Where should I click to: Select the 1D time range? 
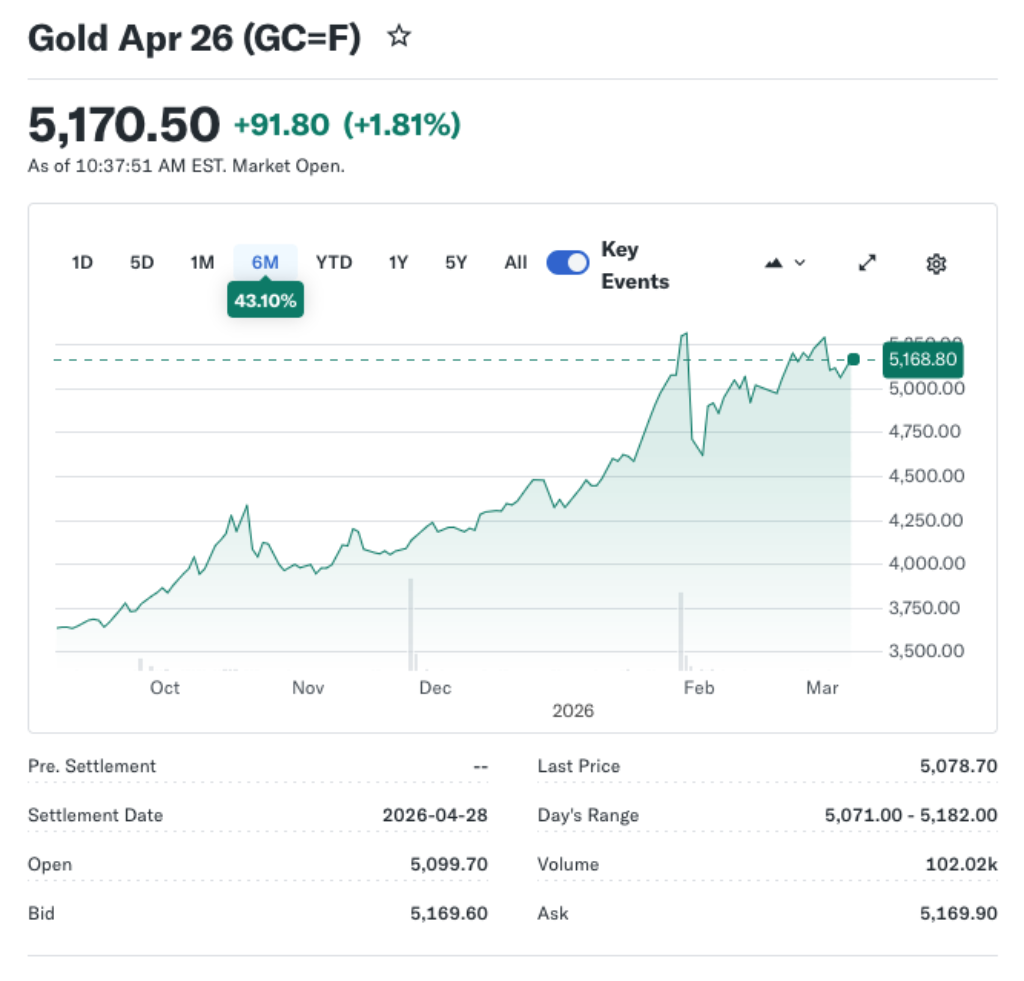(x=82, y=263)
